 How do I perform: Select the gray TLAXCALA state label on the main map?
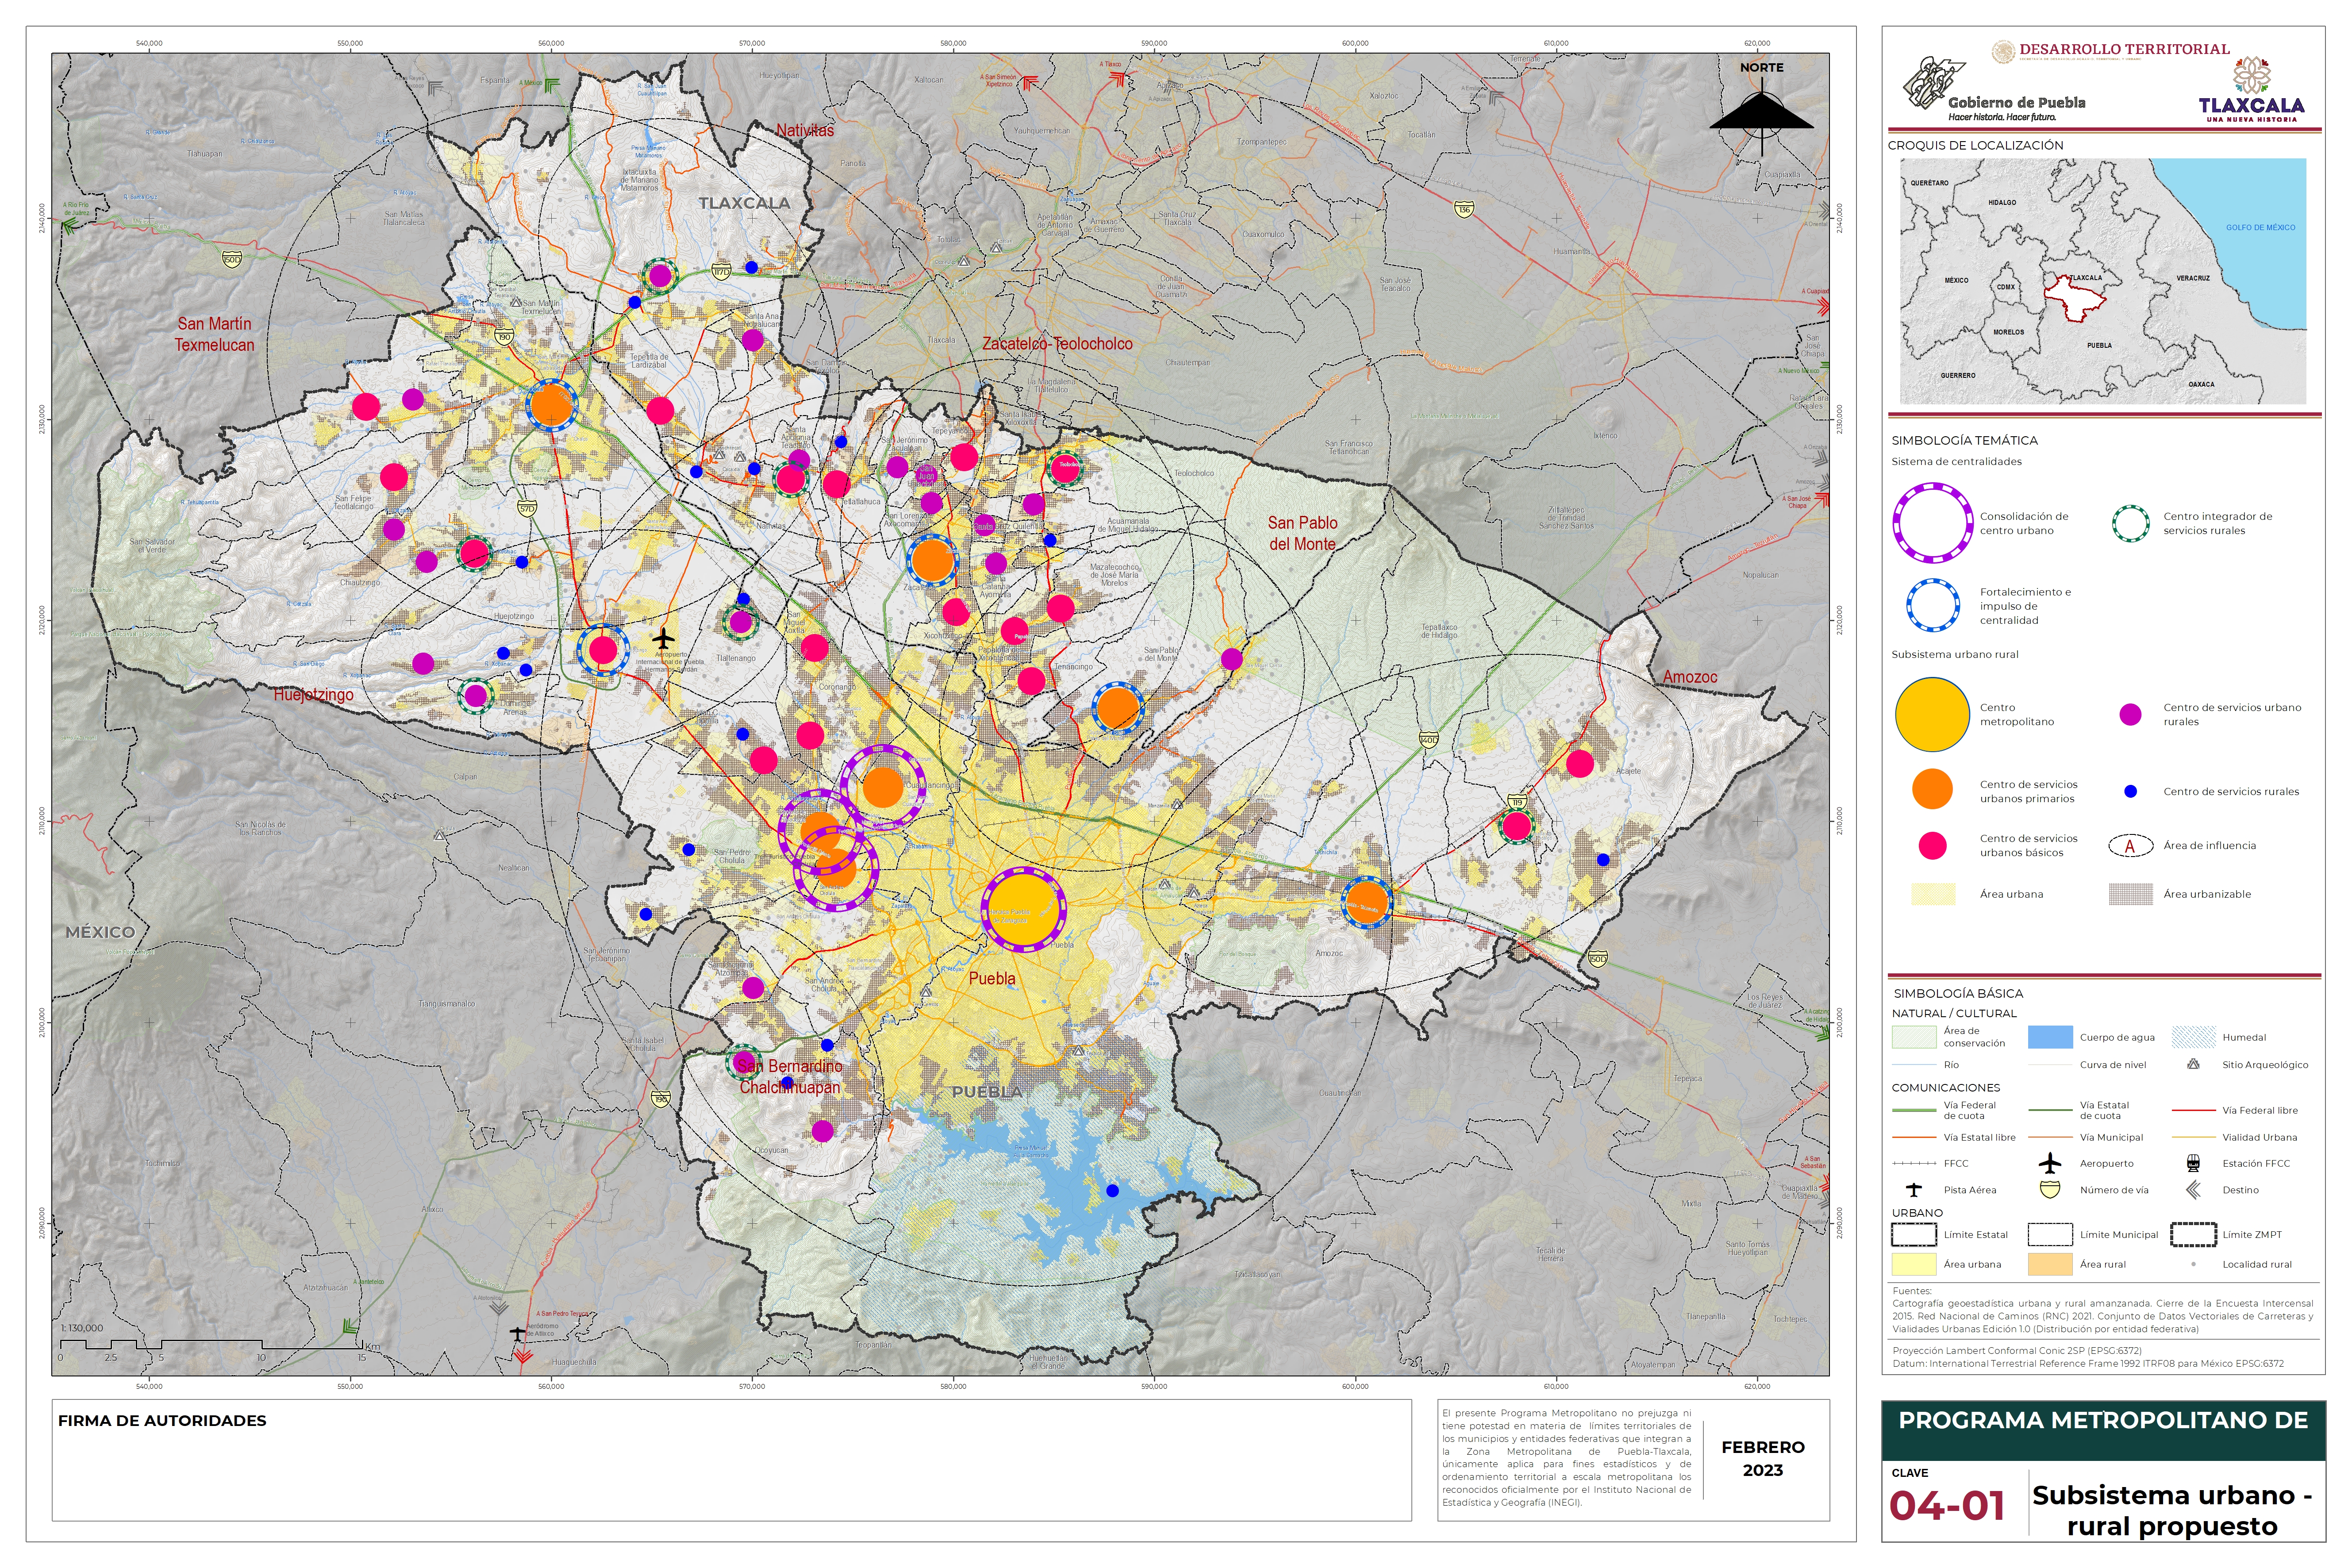tap(744, 203)
